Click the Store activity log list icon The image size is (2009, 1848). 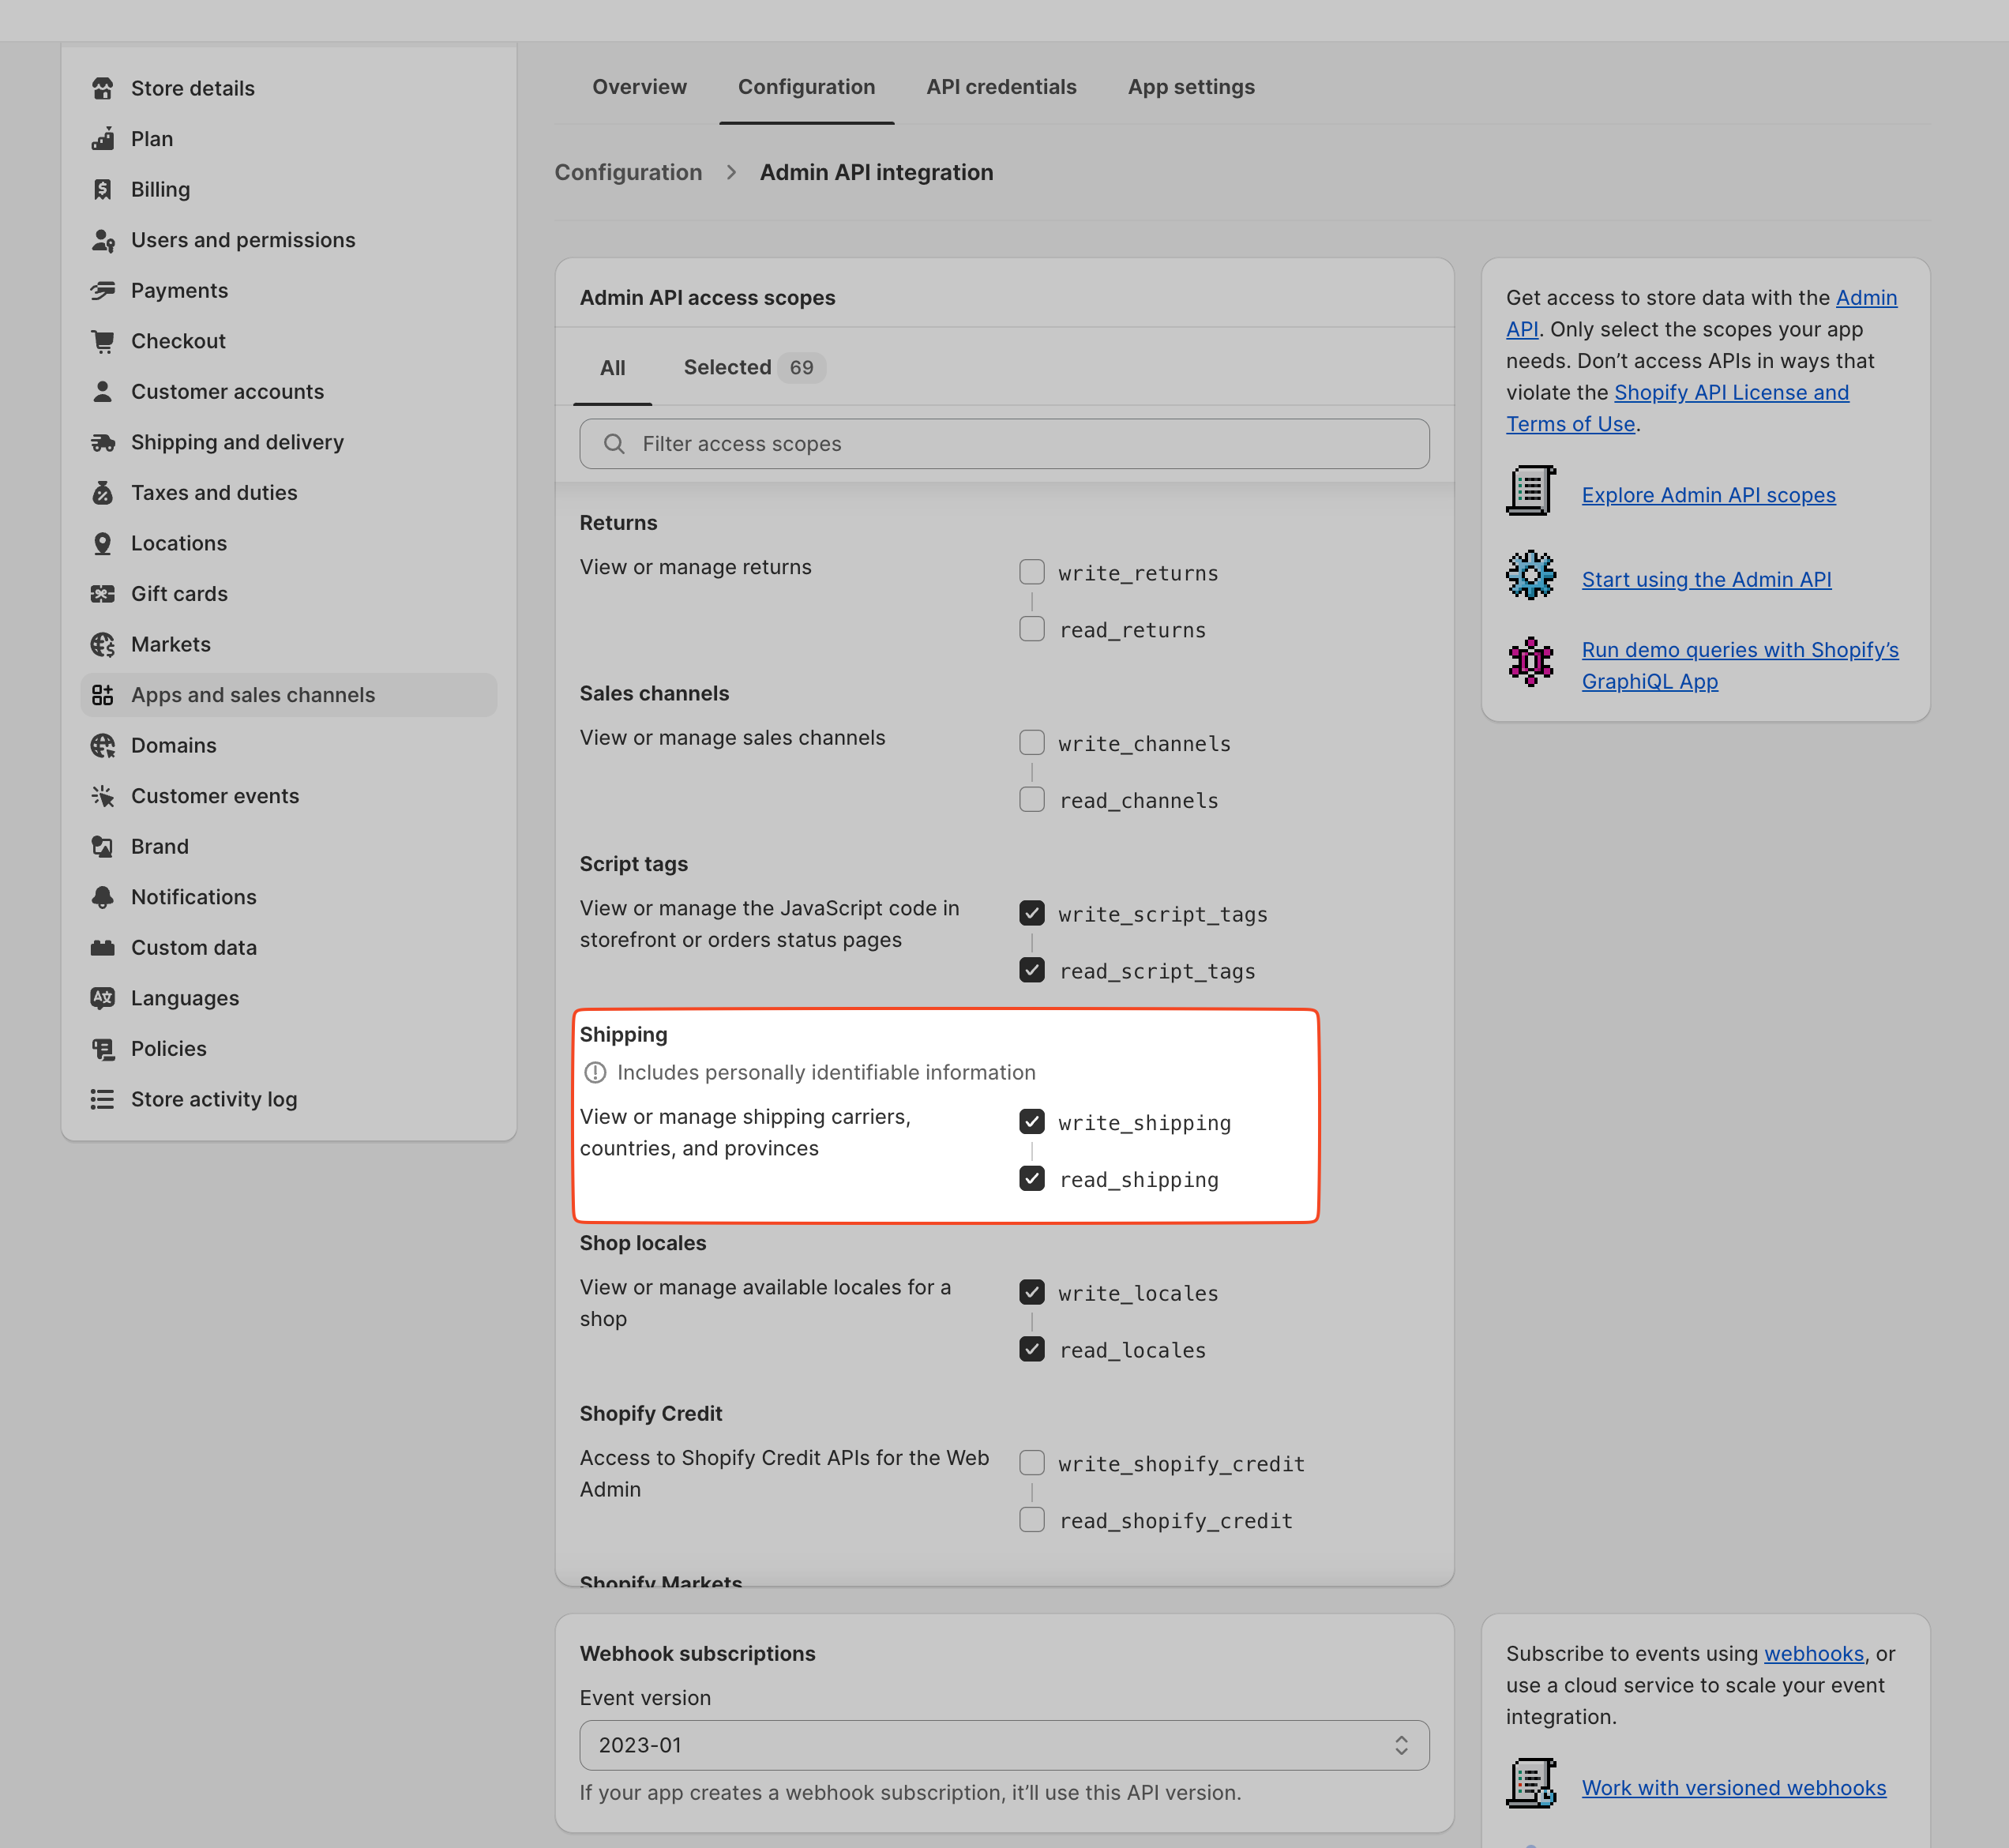click(x=102, y=1099)
